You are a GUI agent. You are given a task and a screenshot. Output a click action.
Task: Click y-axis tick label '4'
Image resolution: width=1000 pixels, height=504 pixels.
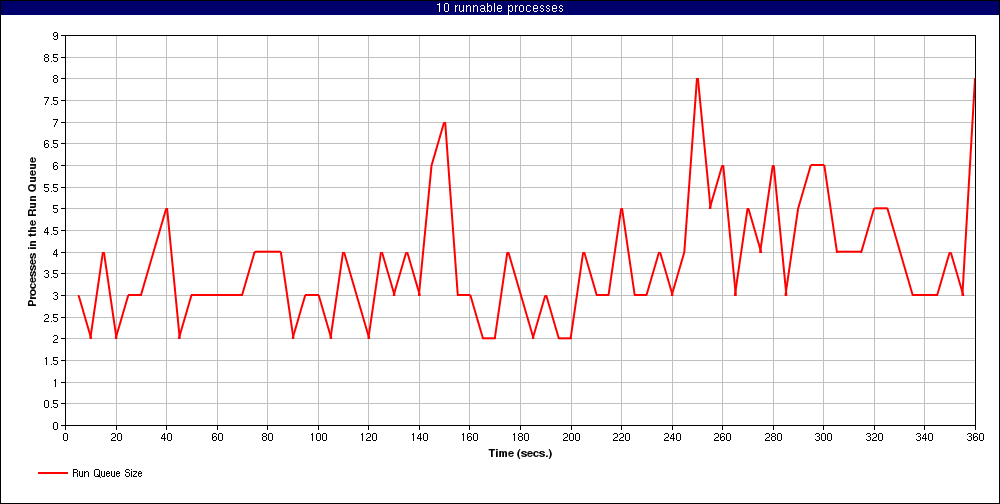click(55, 252)
